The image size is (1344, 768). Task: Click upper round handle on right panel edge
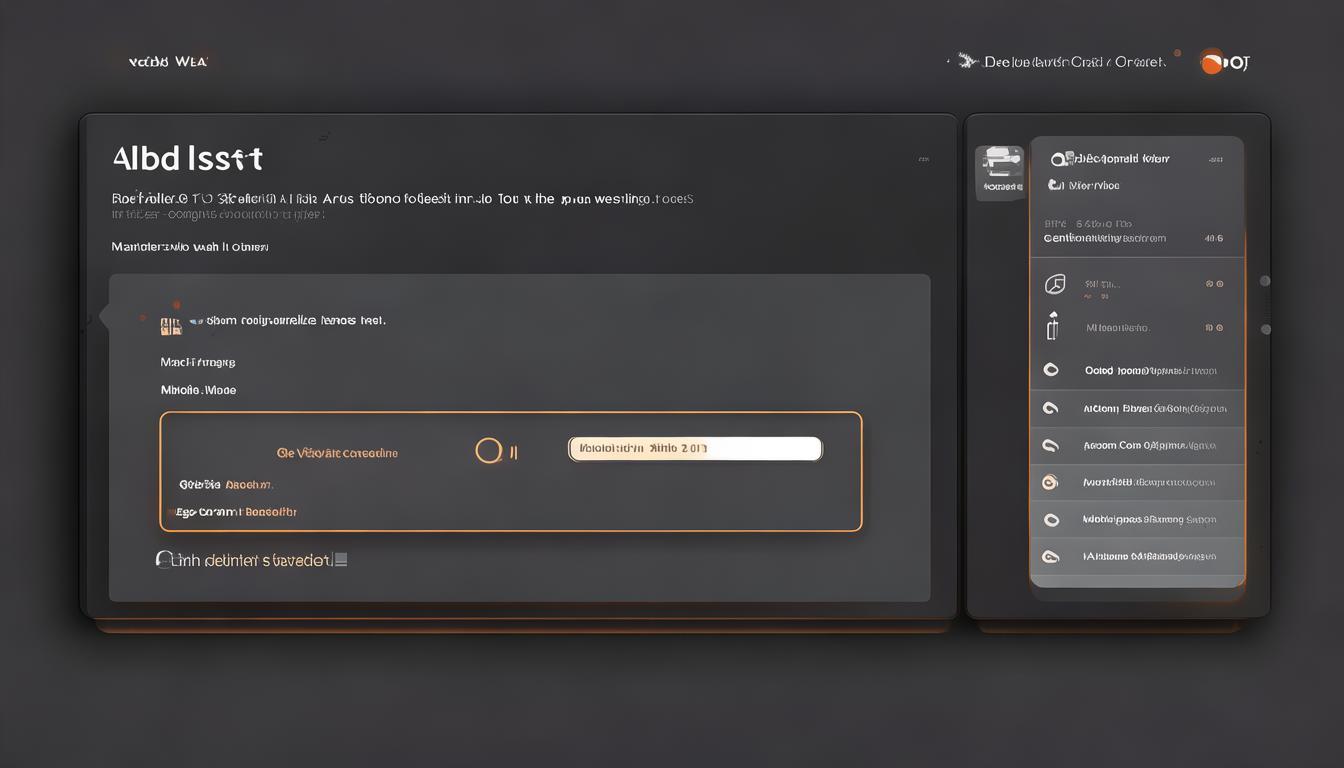pyautogui.click(x=1265, y=281)
